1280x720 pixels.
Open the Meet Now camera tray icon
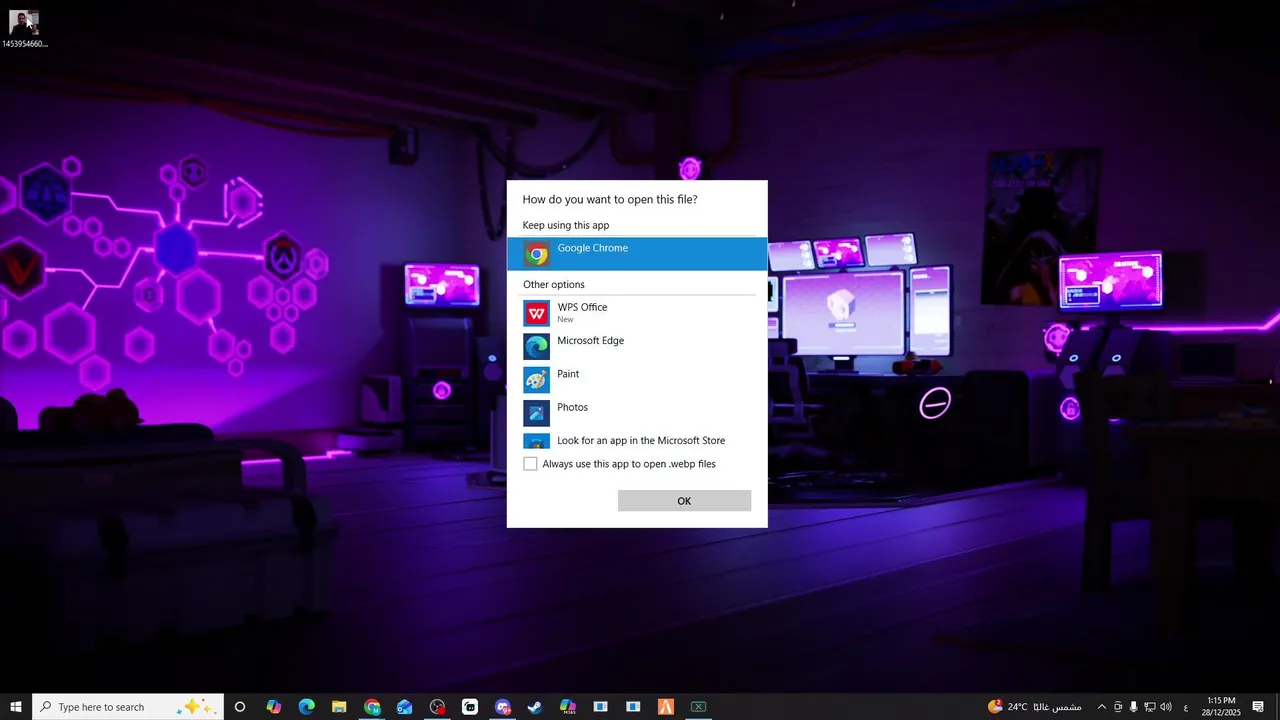click(x=1118, y=707)
